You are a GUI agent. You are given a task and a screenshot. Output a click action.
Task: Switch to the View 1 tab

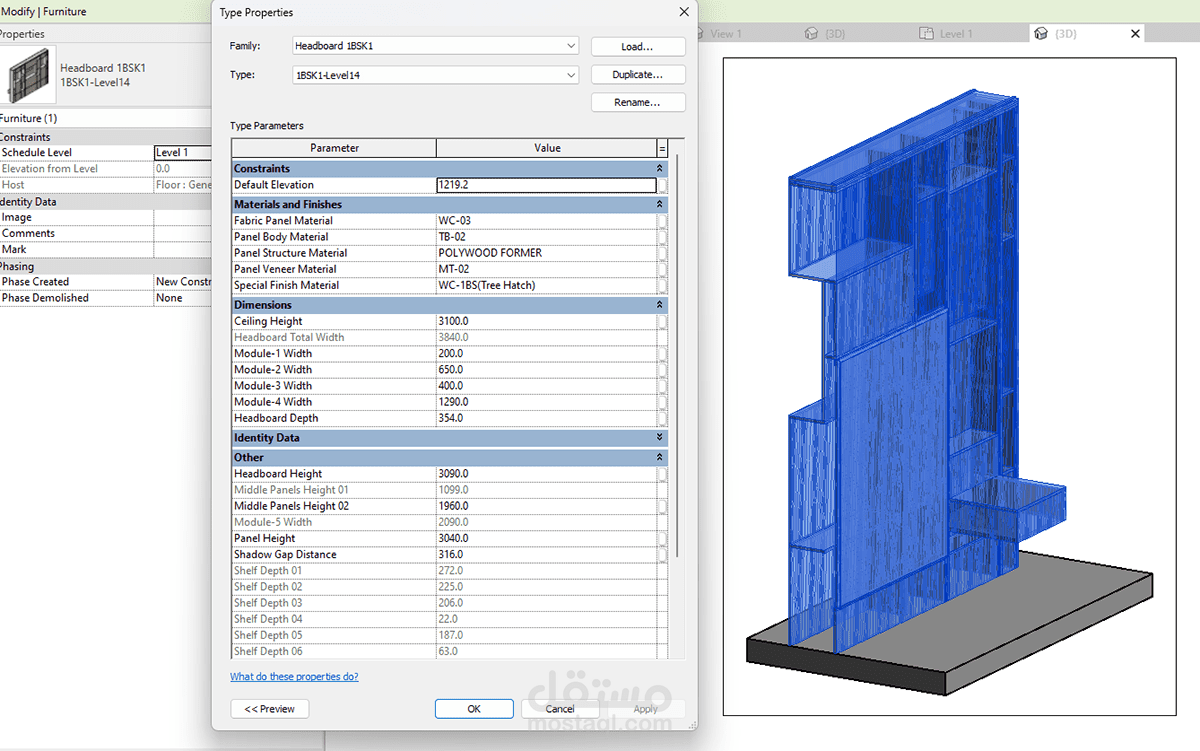pyautogui.click(x=726, y=34)
